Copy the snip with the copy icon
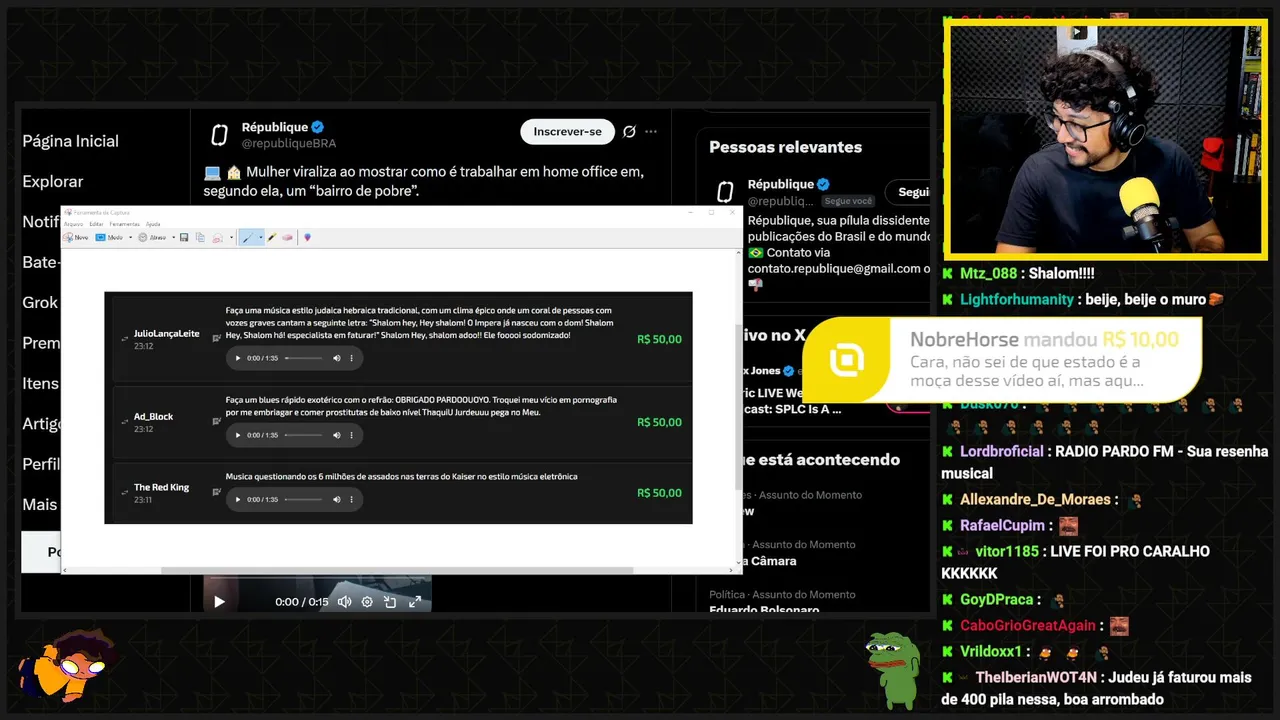This screenshot has height=720, width=1280. click(x=200, y=237)
